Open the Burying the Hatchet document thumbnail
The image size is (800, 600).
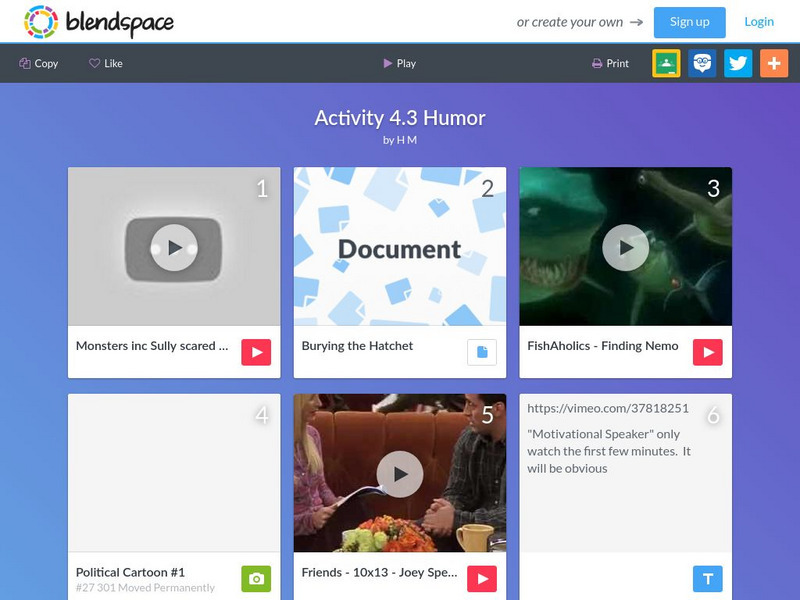coord(399,247)
